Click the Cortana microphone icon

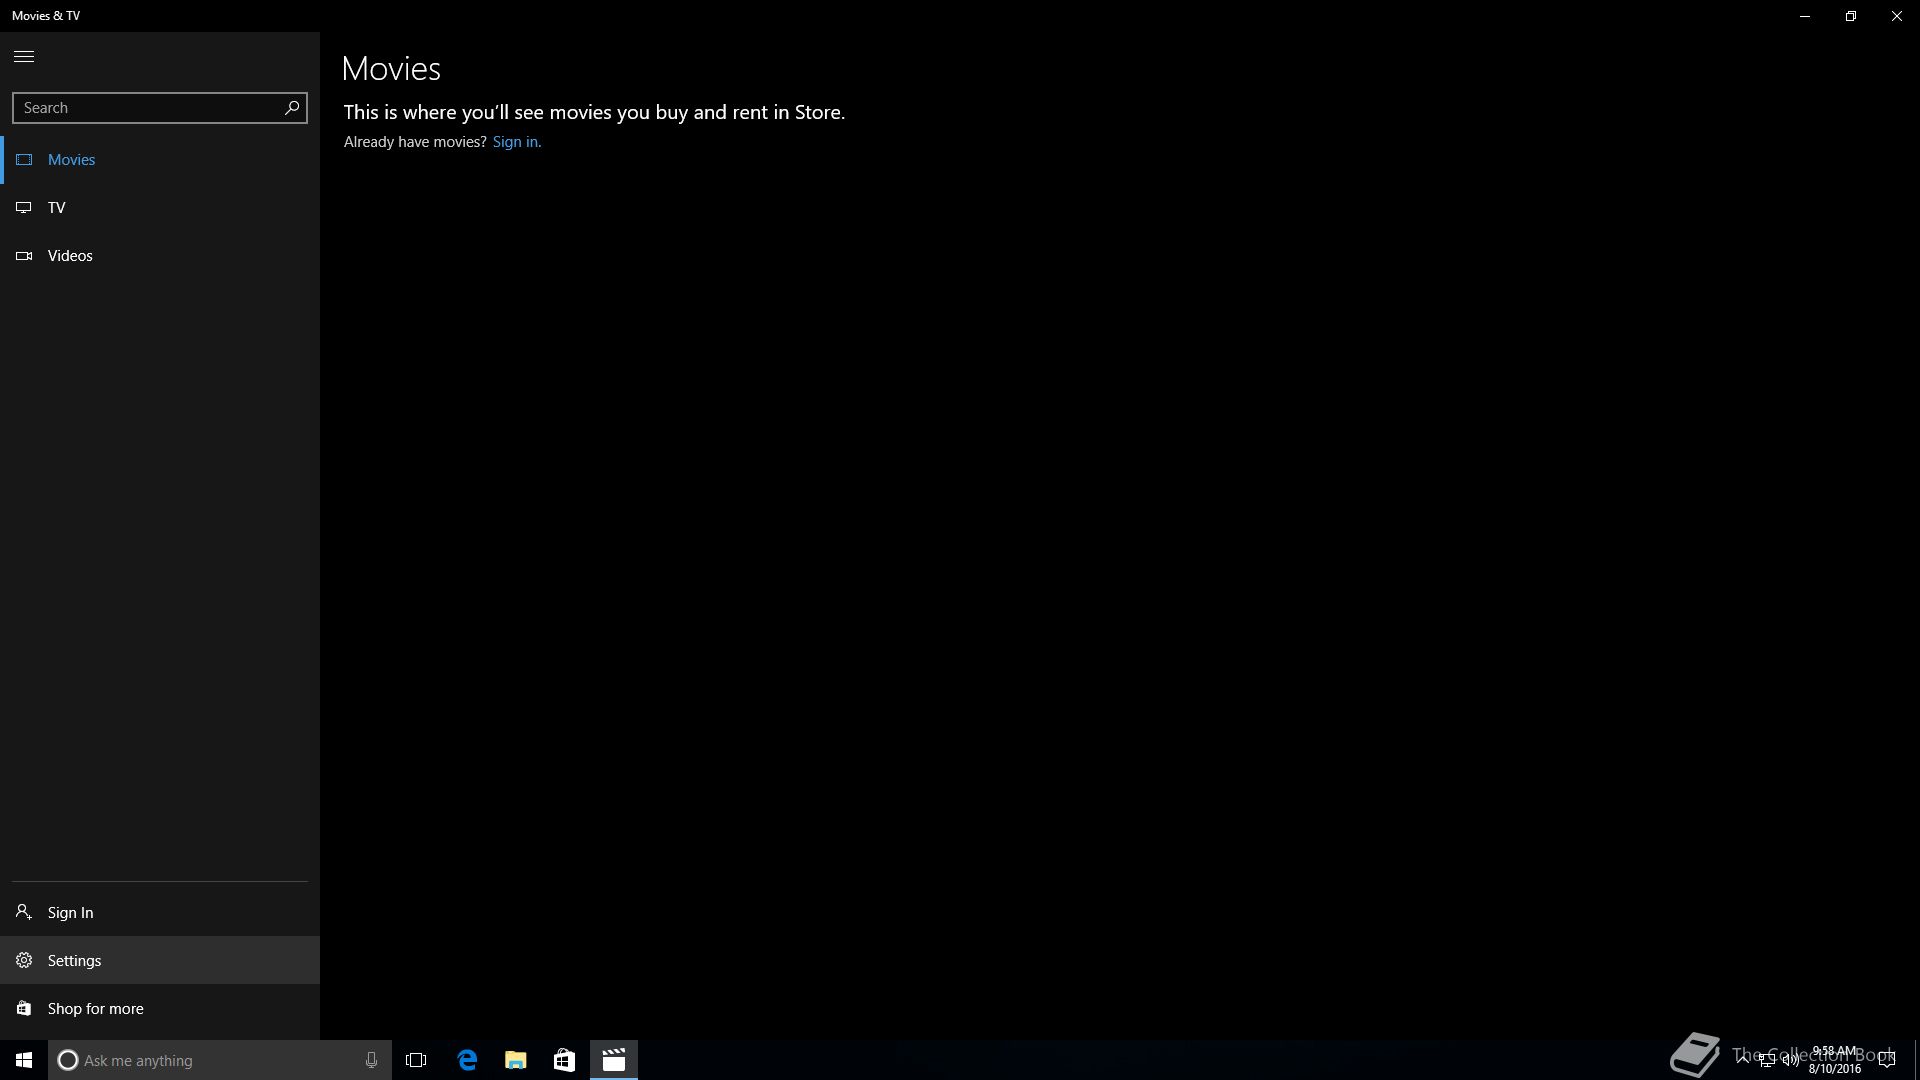click(x=371, y=1060)
